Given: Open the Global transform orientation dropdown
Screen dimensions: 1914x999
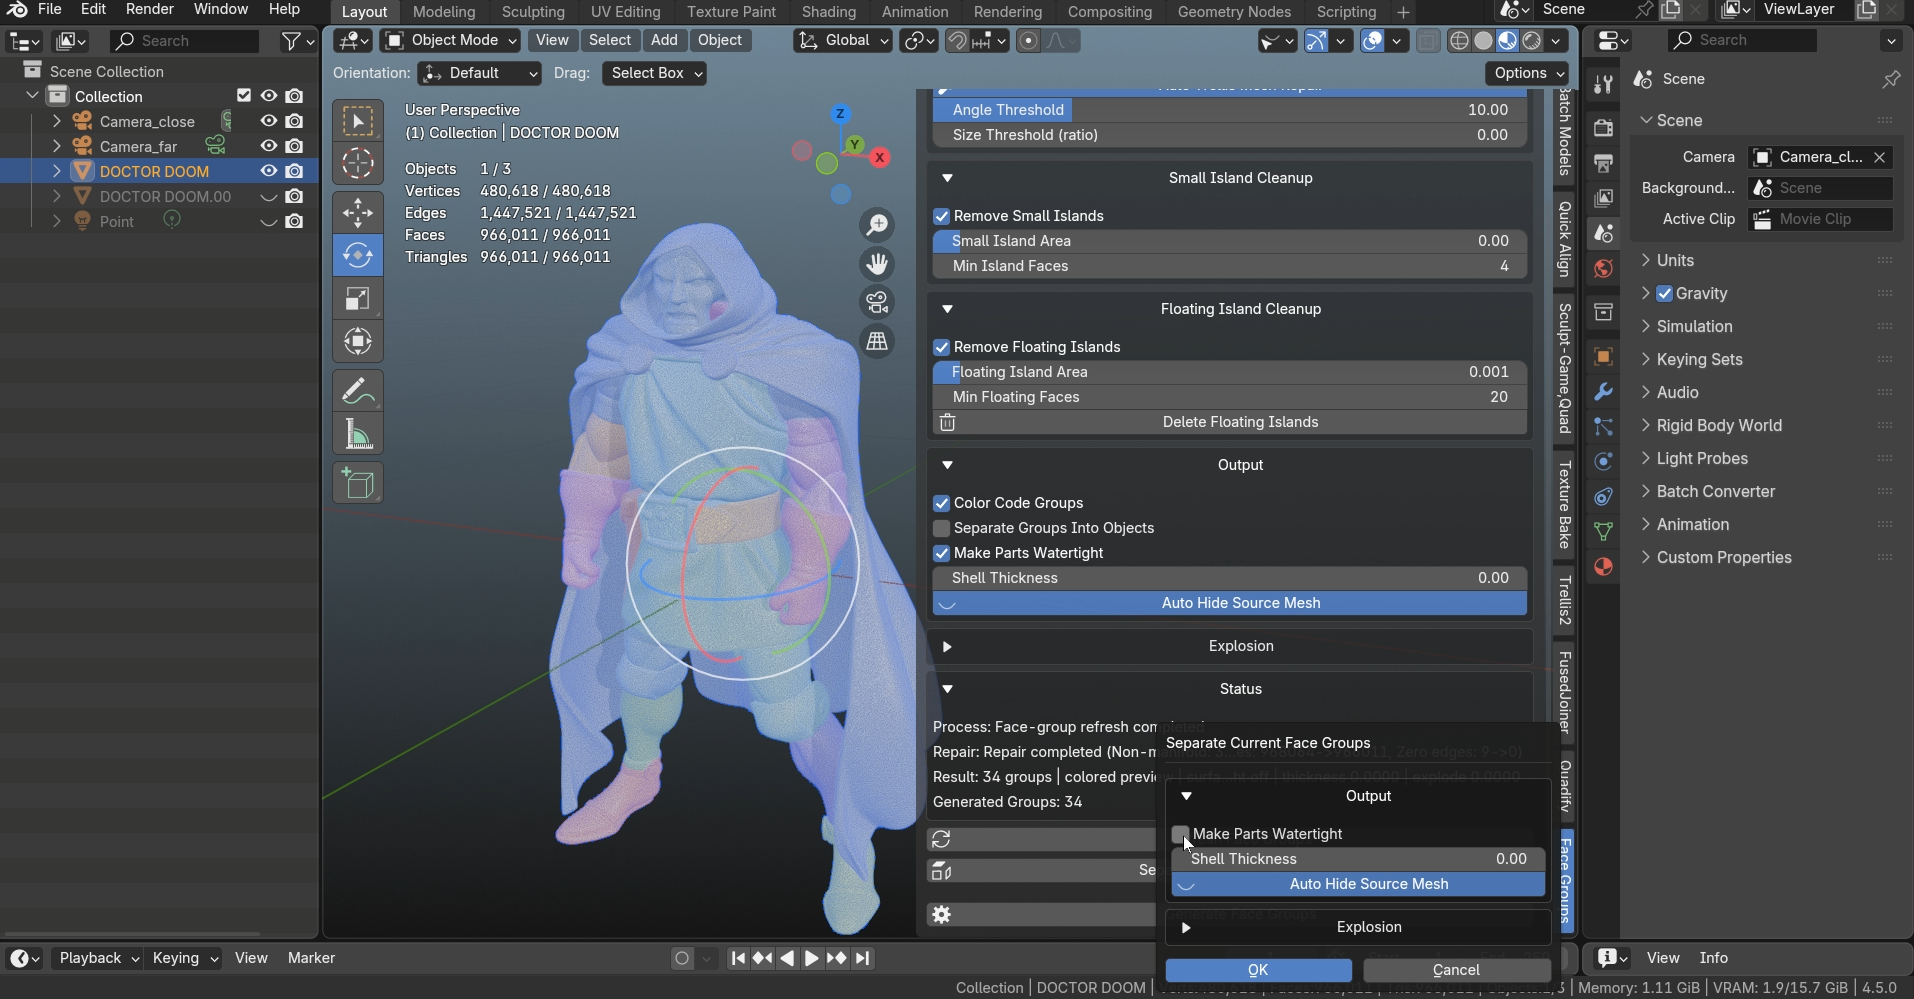Looking at the screenshot, I should 842,40.
